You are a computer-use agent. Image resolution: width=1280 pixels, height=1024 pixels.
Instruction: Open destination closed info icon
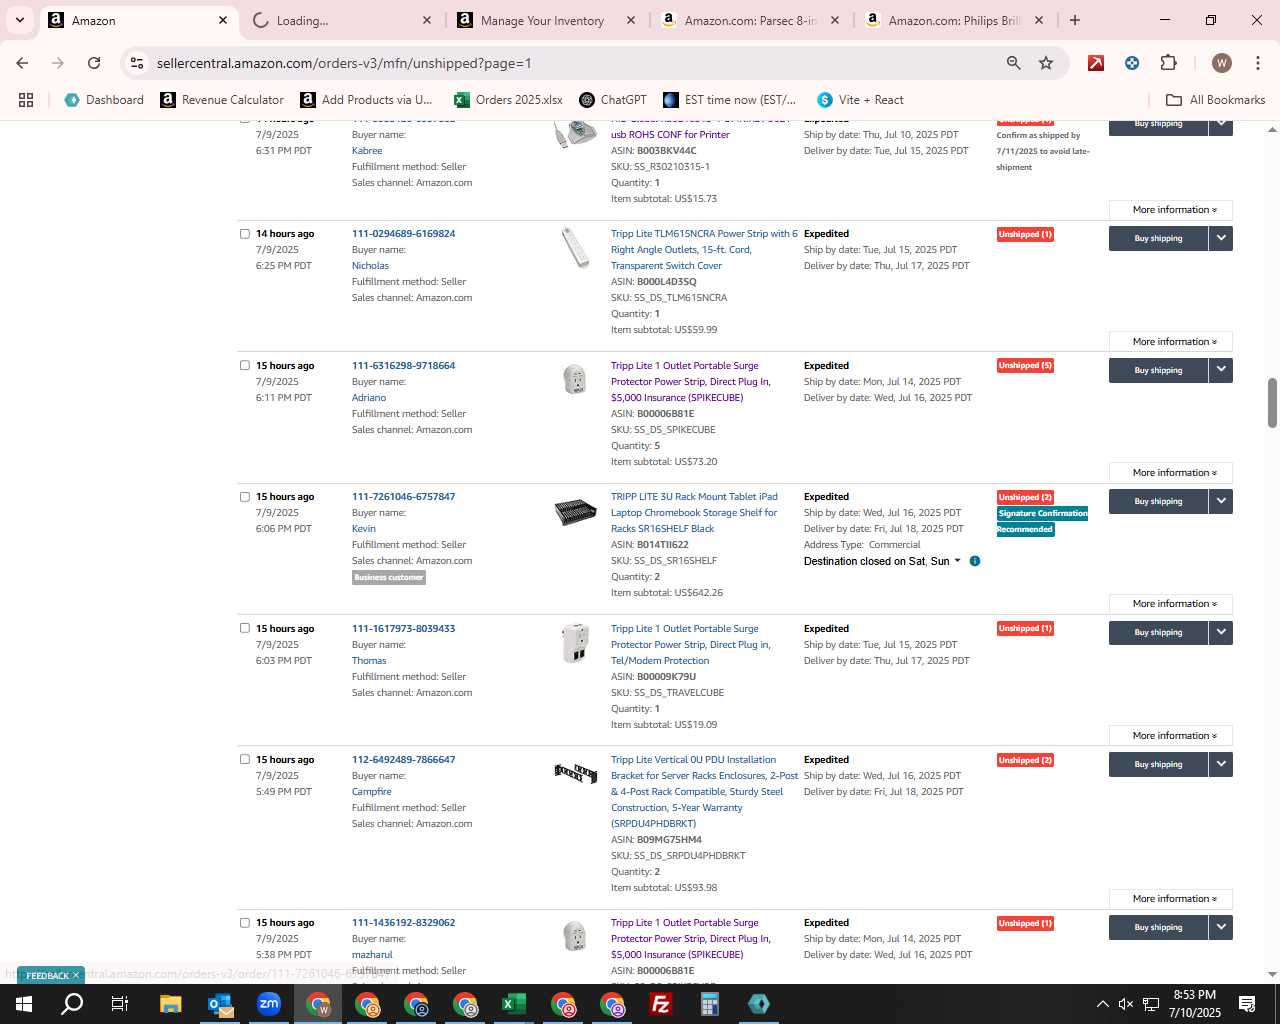[x=975, y=561]
